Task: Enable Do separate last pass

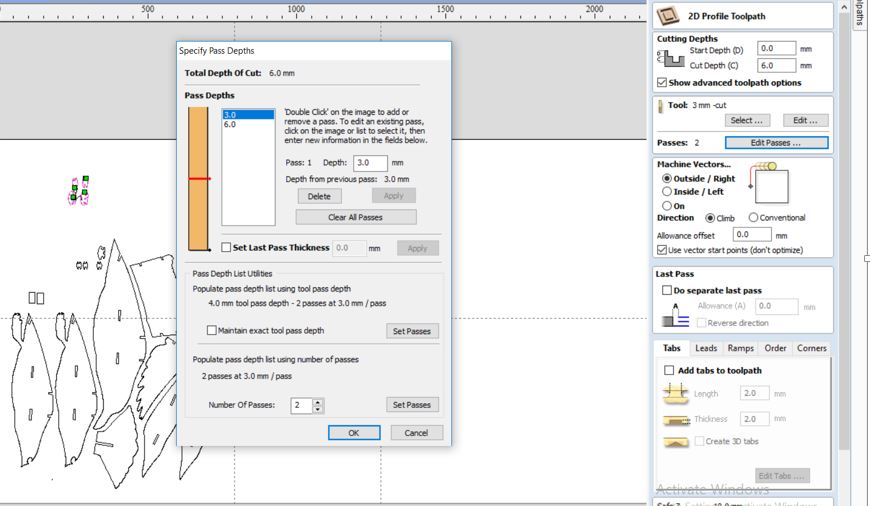Action: [x=667, y=290]
